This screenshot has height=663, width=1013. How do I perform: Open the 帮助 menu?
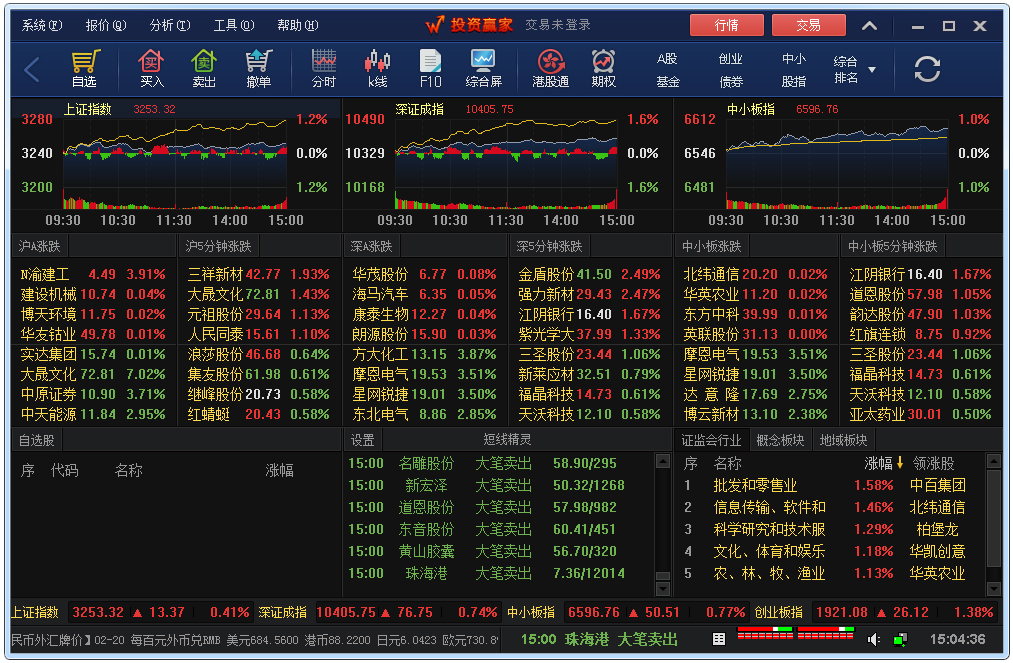click(298, 25)
